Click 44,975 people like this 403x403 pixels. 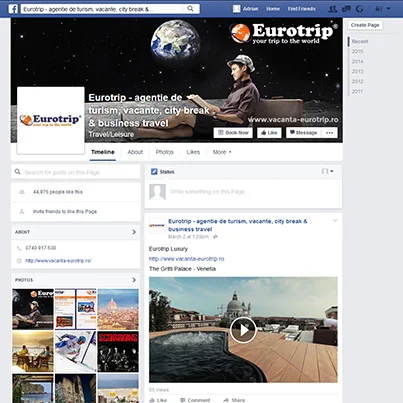tap(58, 192)
